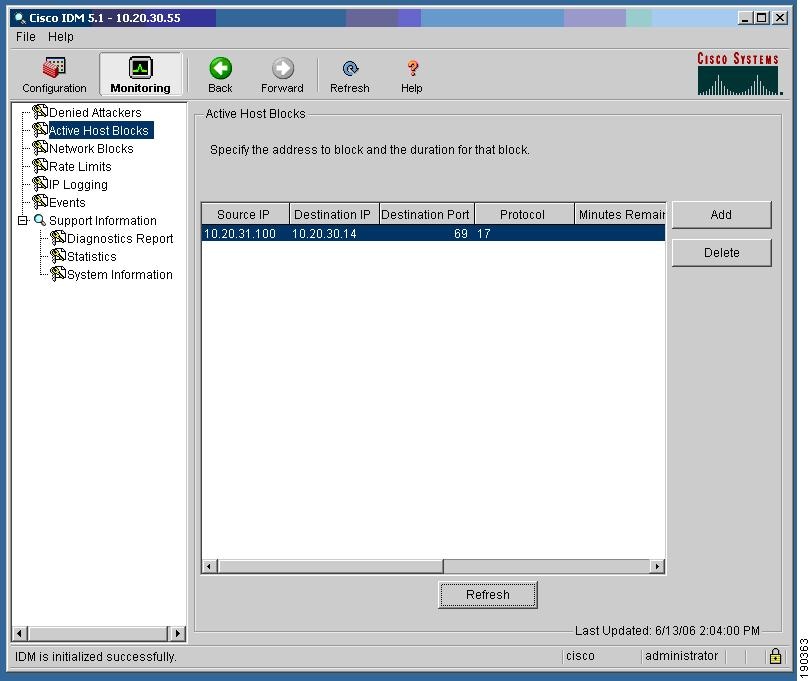Select Support Information tree node label
The height and width of the screenshot is (681, 811).
pos(102,220)
